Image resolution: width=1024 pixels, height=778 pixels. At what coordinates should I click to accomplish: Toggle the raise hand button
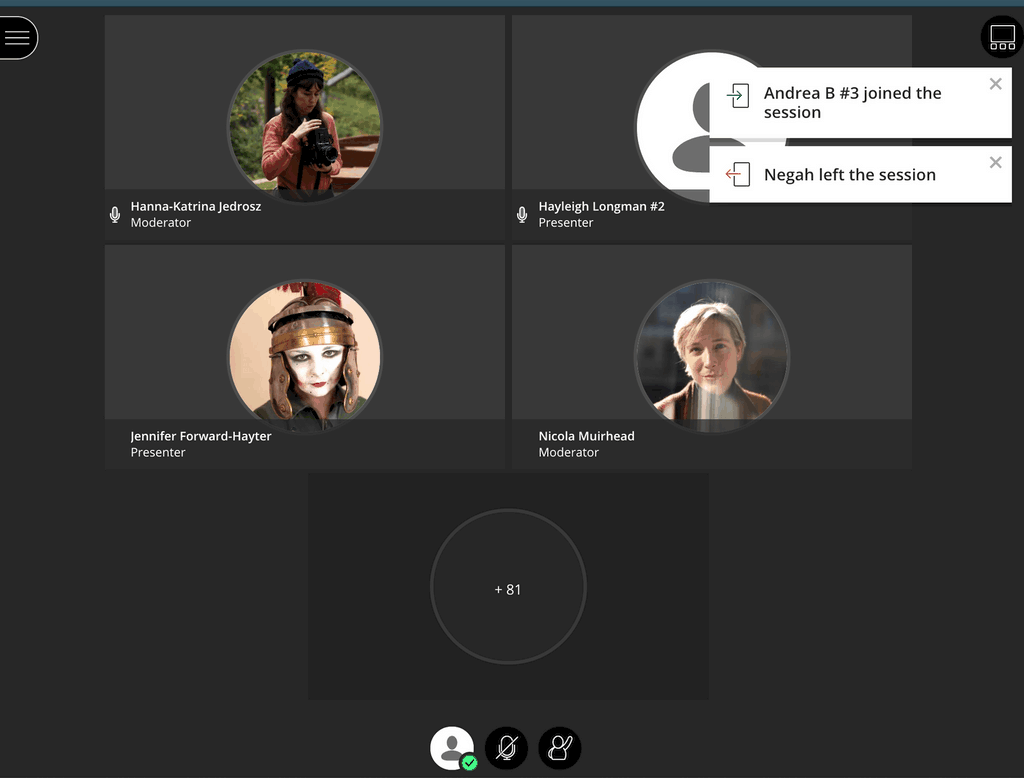coord(559,748)
